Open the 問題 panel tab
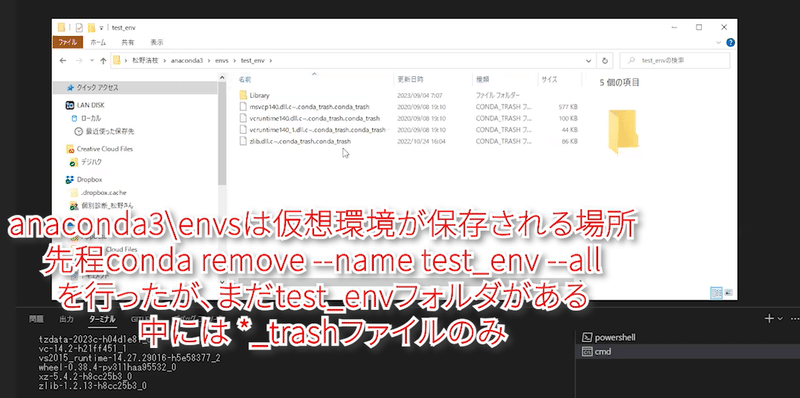Image resolution: width=800 pixels, height=398 pixels. pos(36,319)
